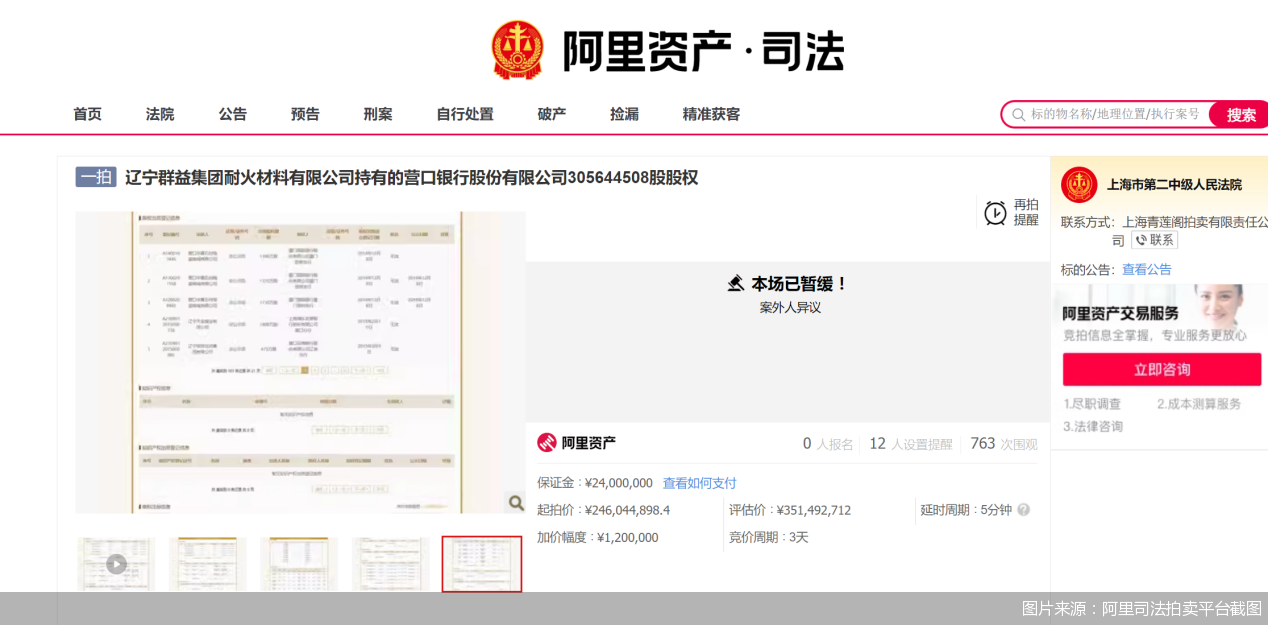Viewport: 1268px width, 625px height.
Task: Click the 竞价周期 3天 text
Action: click(768, 537)
